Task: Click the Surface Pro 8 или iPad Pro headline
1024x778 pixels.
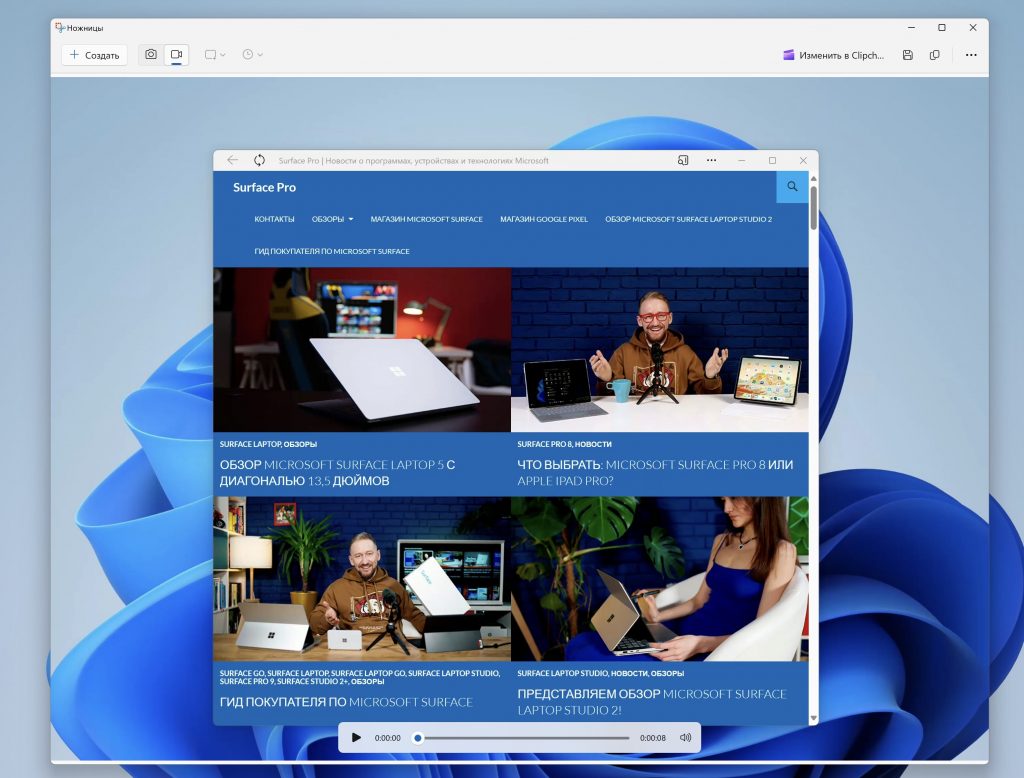Action: pyautogui.click(x=655, y=472)
